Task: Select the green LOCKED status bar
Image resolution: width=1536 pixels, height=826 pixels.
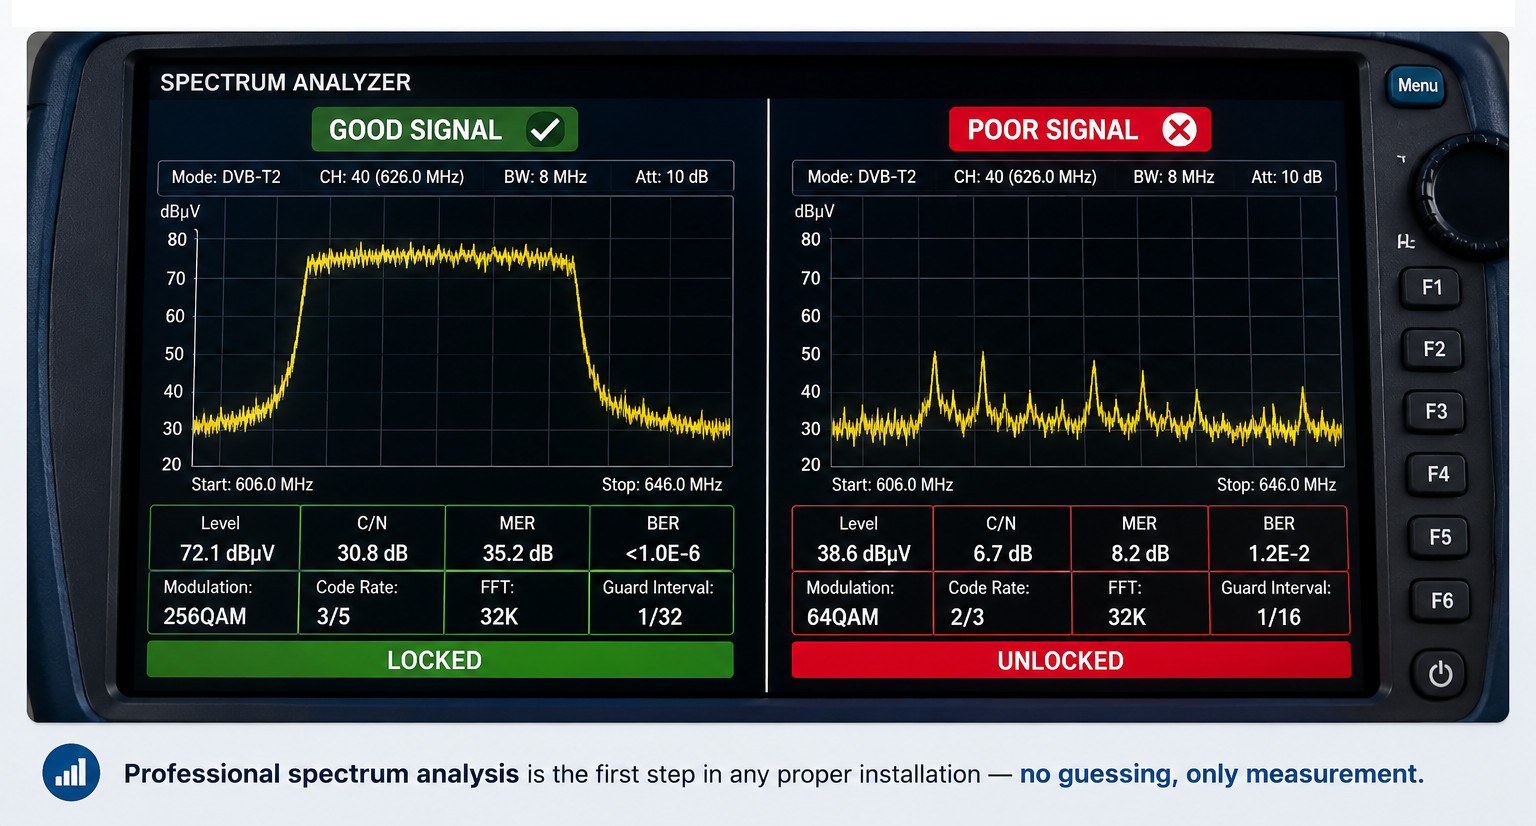Action: (x=440, y=660)
